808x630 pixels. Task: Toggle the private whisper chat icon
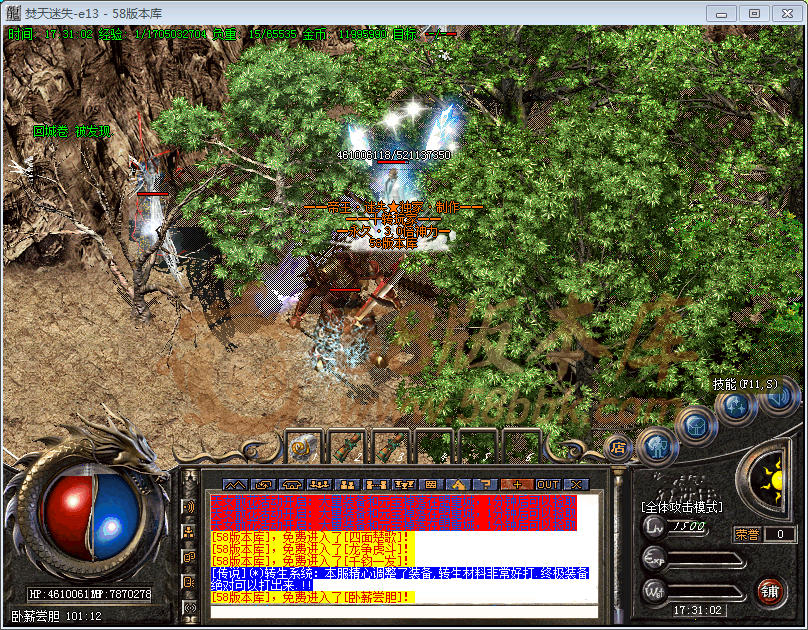coord(190,582)
